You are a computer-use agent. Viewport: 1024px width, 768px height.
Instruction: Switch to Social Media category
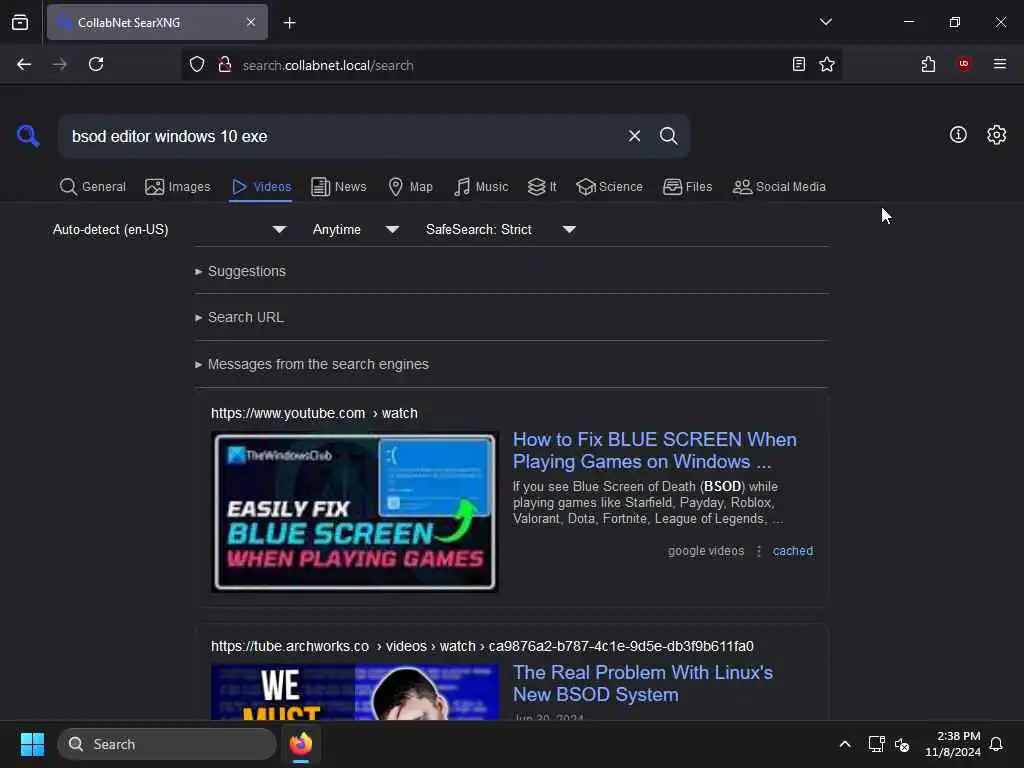tap(779, 187)
